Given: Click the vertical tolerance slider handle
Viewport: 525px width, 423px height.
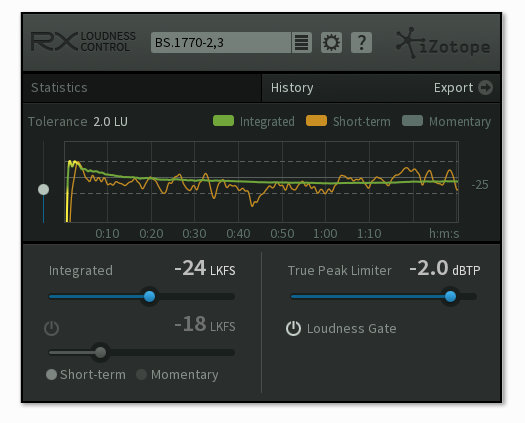Looking at the screenshot, I should [x=44, y=190].
